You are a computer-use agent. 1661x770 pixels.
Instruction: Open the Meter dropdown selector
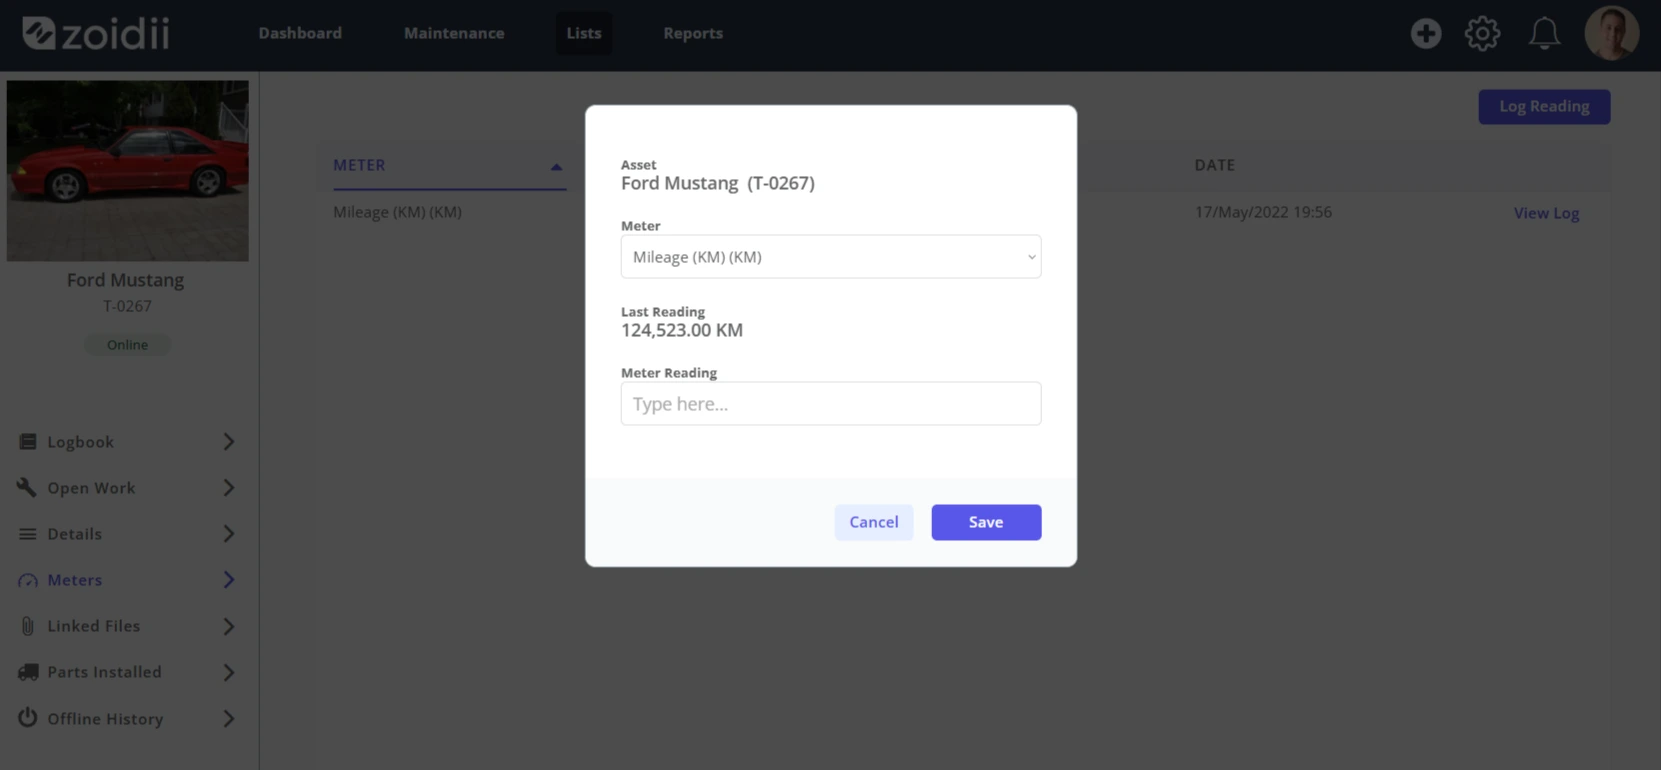pyautogui.click(x=830, y=257)
